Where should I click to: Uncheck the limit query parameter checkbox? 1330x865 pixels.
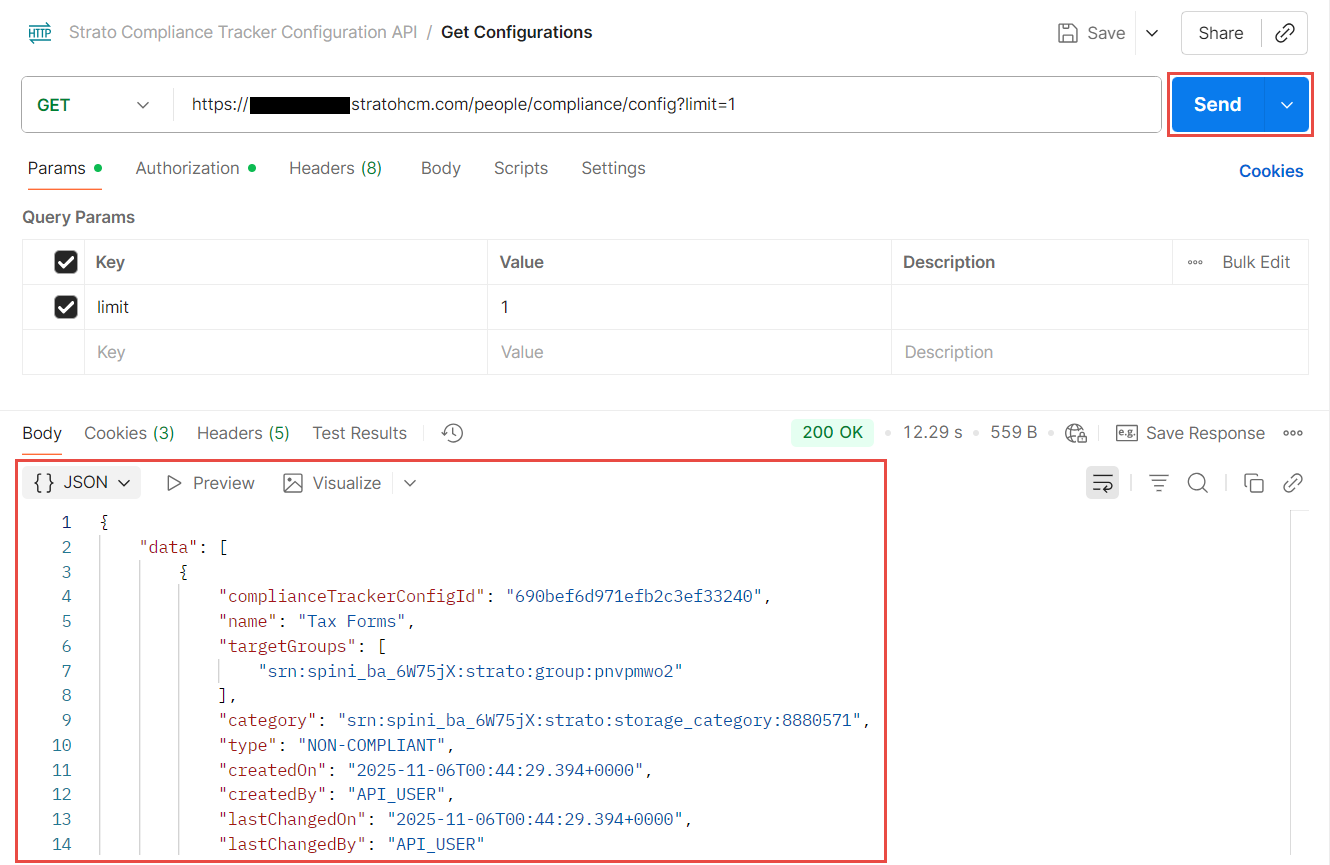pyautogui.click(x=66, y=307)
